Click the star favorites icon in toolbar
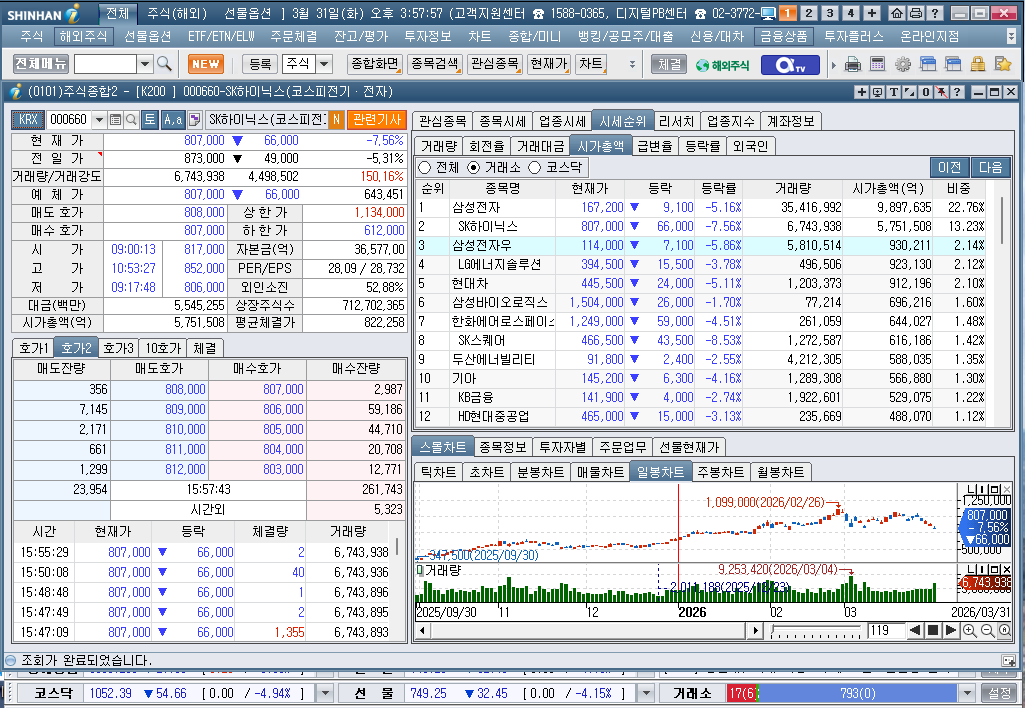The width and height of the screenshot is (1025, 708). [1003, 64]
